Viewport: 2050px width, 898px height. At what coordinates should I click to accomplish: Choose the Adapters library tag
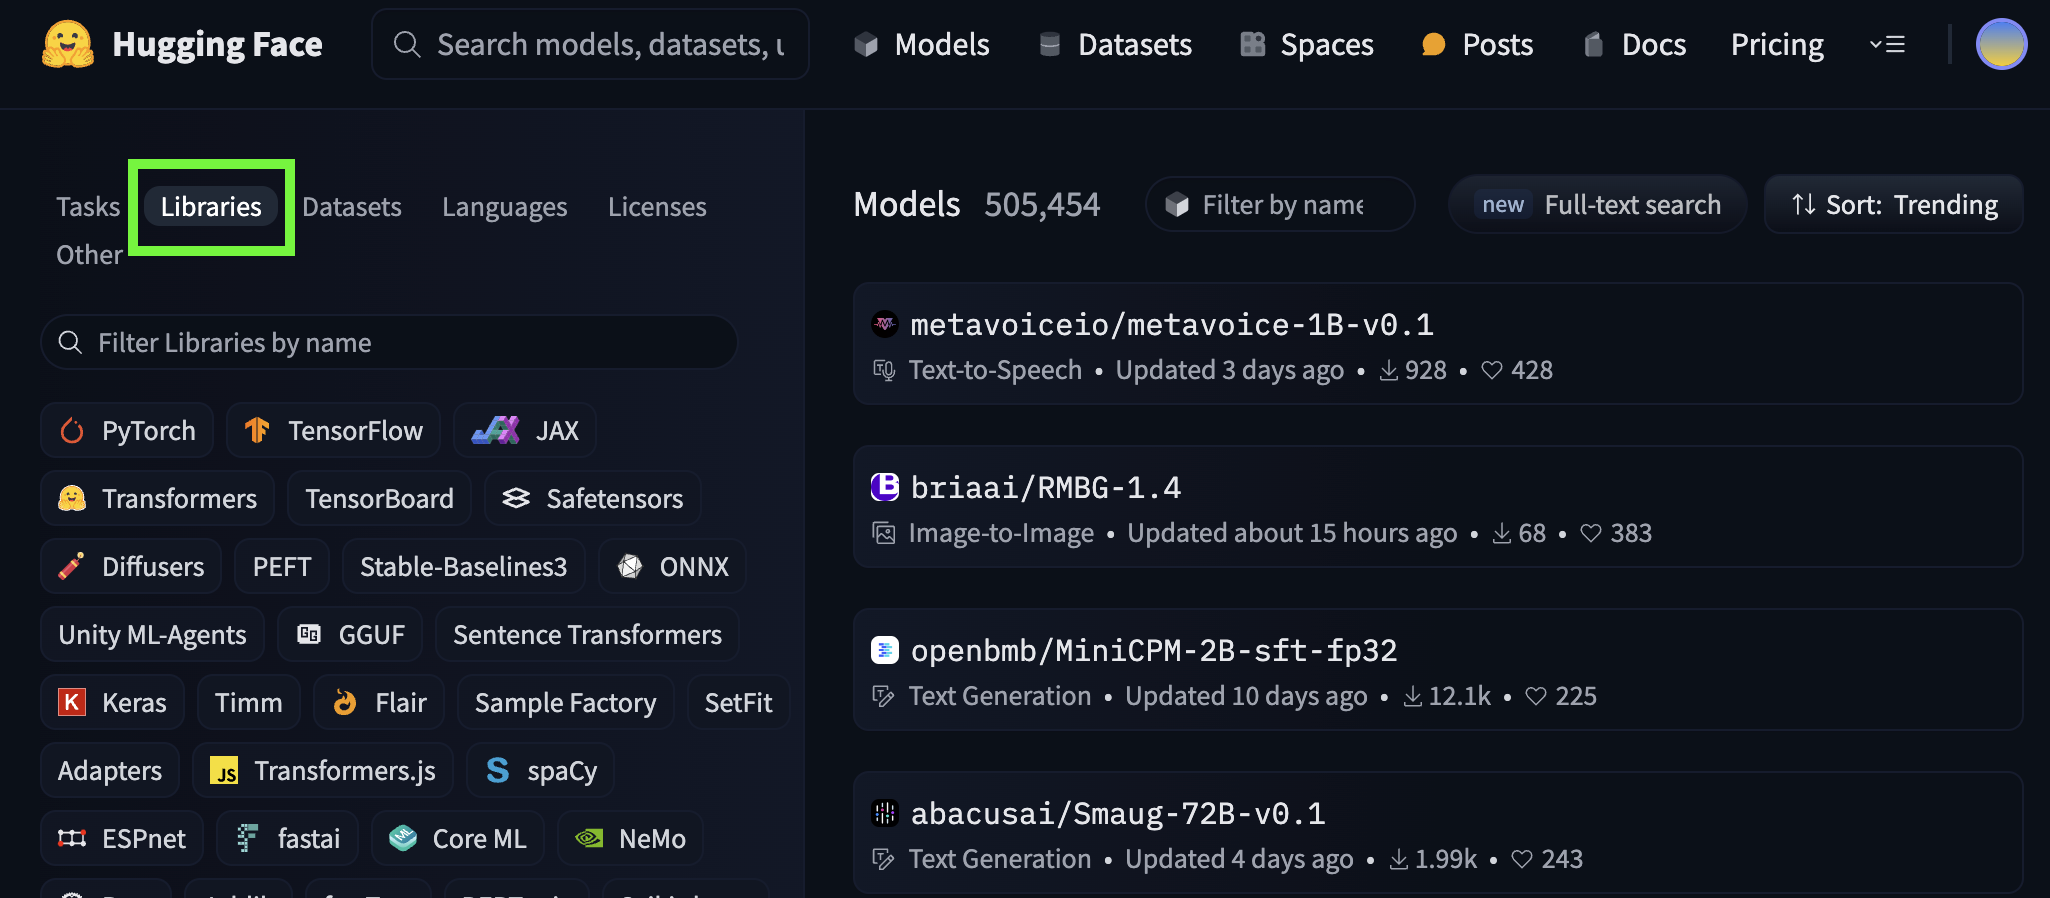click(x=110, y=771)
